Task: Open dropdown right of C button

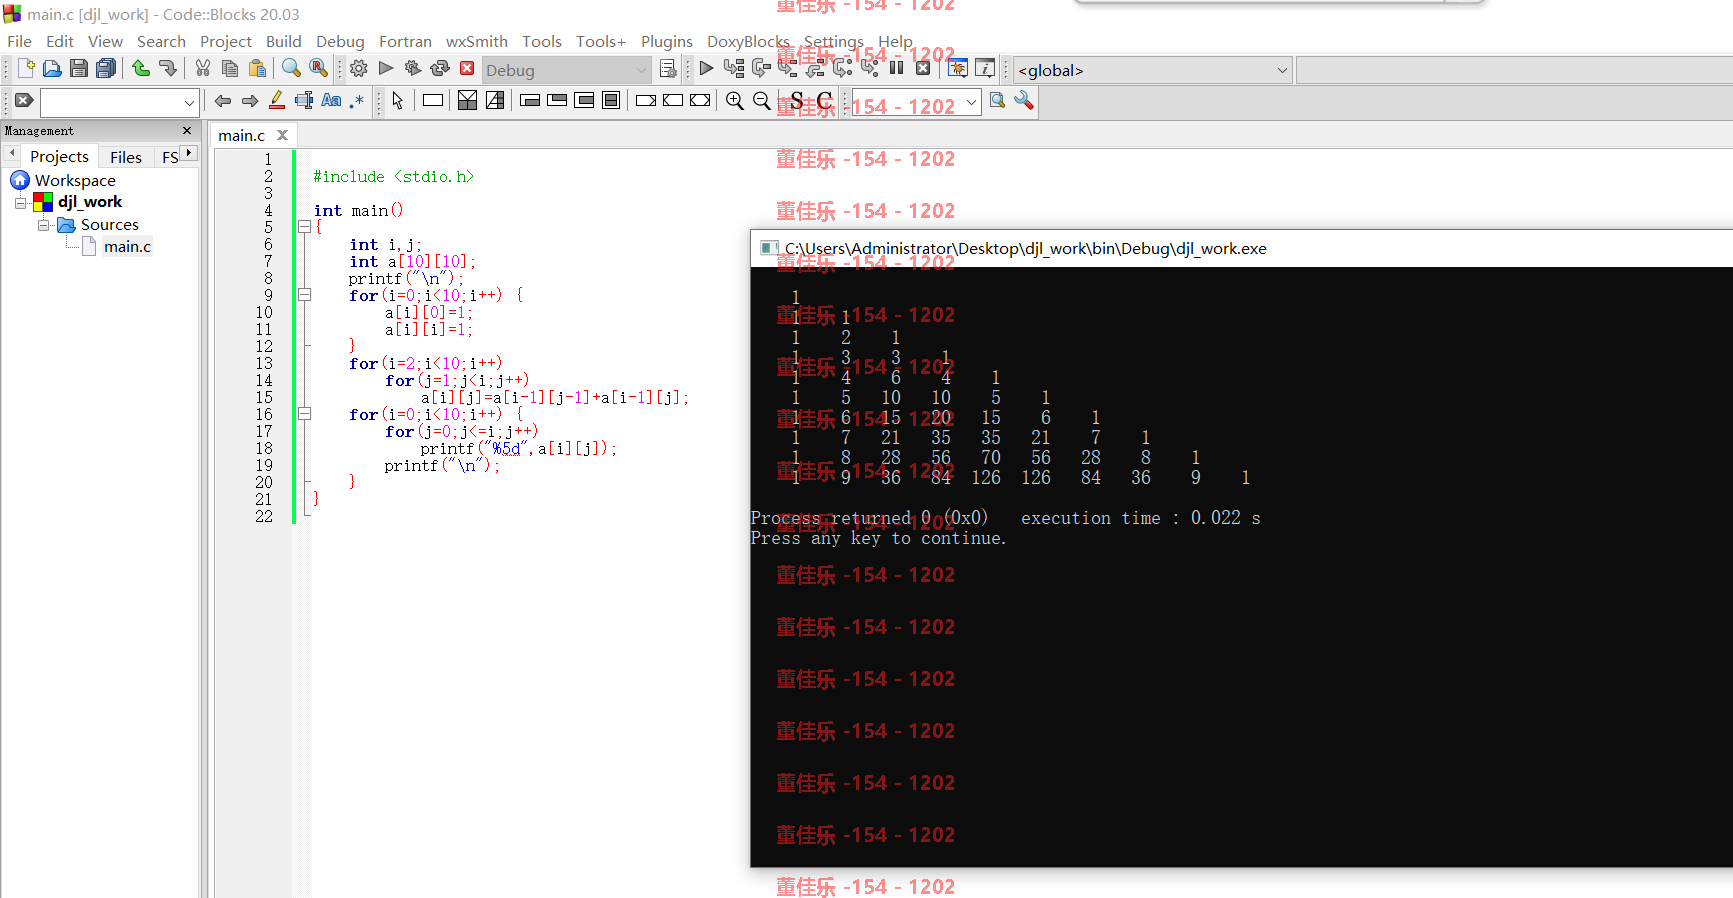Action: point(971,103)
